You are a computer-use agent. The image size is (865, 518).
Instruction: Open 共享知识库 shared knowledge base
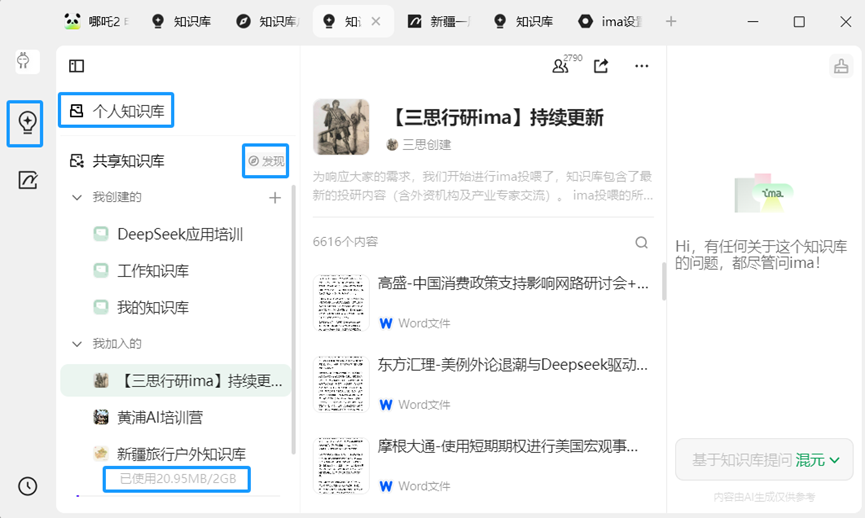click(117, 161)
